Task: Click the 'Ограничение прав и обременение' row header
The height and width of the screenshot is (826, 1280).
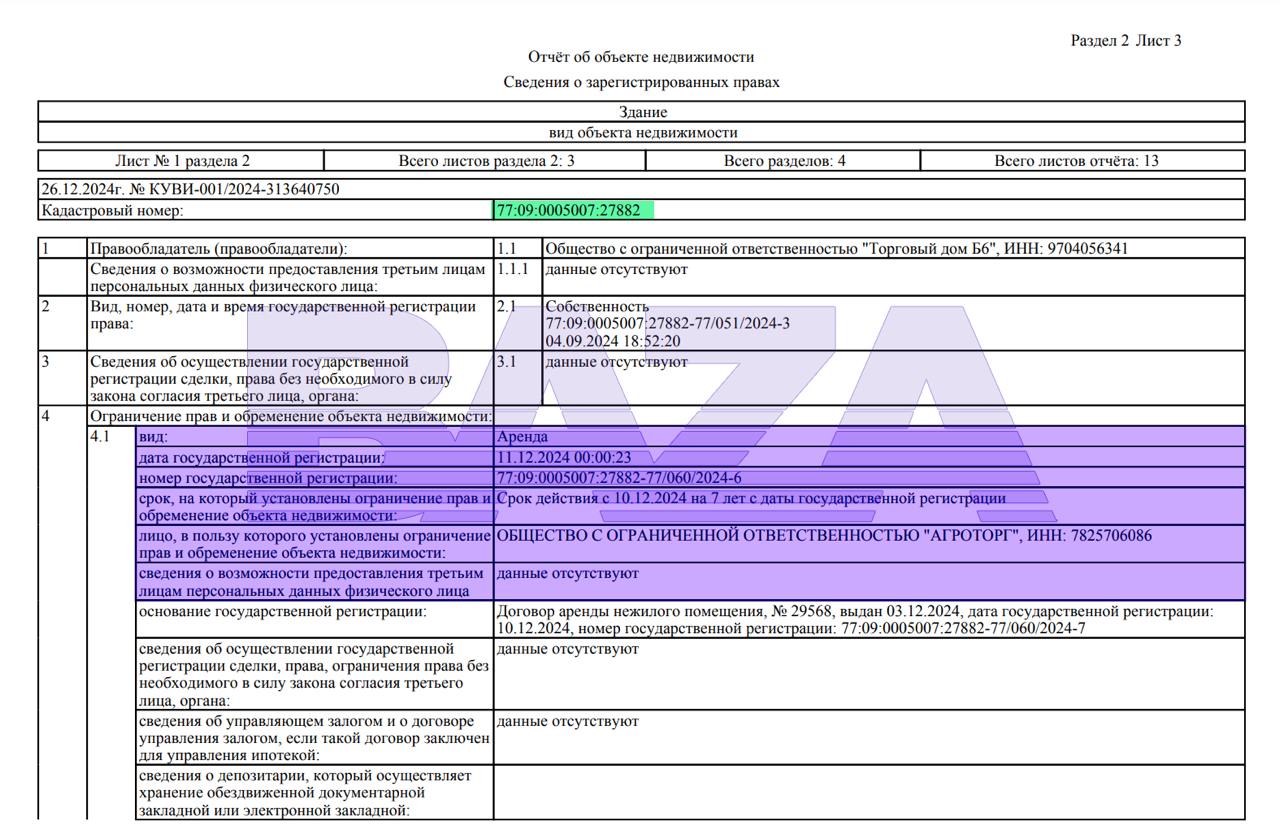Action: coord(291,416)
